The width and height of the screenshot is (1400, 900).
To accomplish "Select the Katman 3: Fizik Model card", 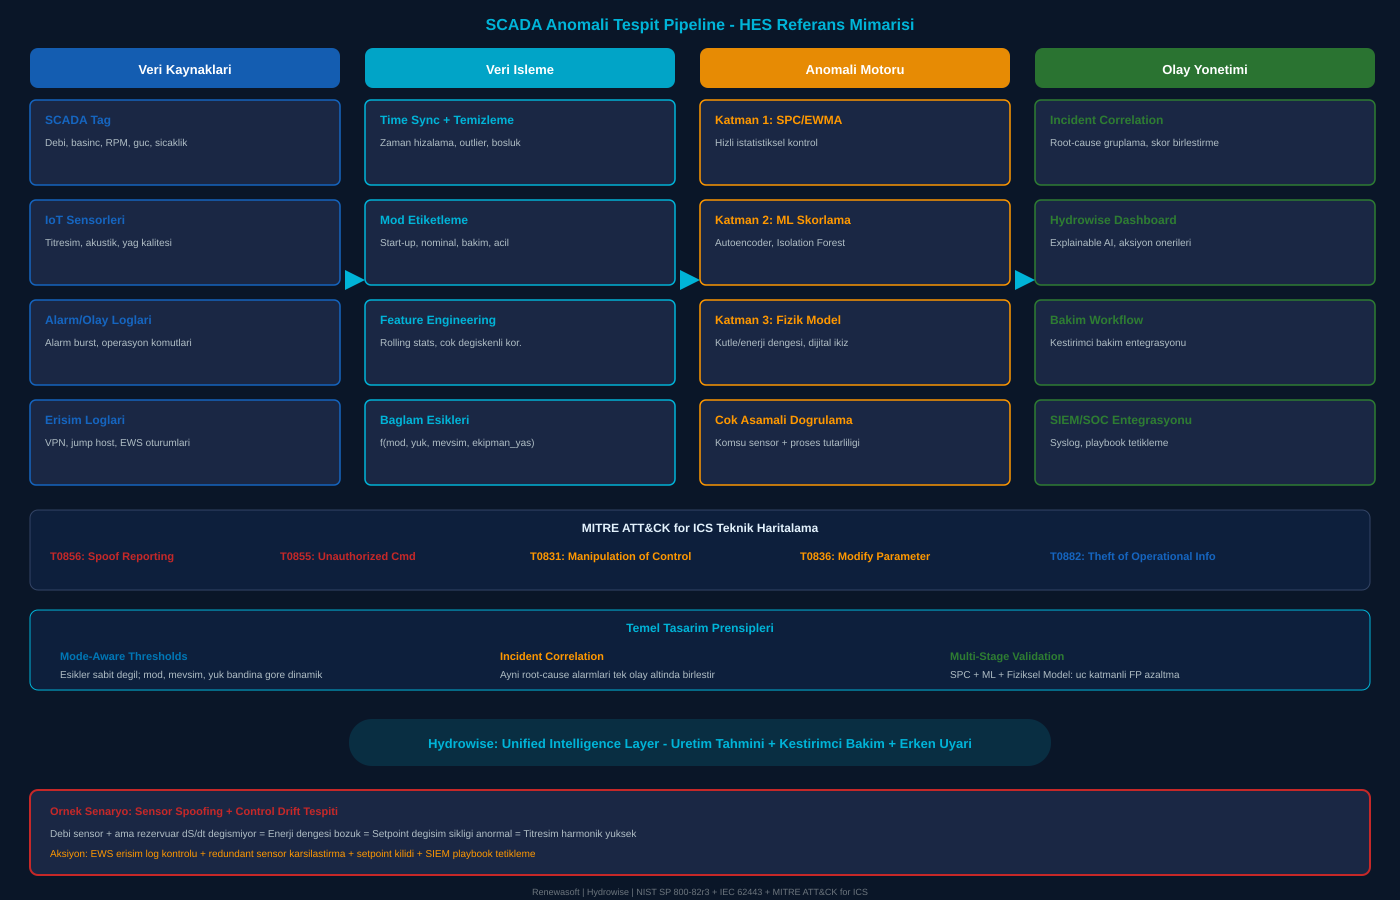I will pyautogui.click(x=855, y=342).
